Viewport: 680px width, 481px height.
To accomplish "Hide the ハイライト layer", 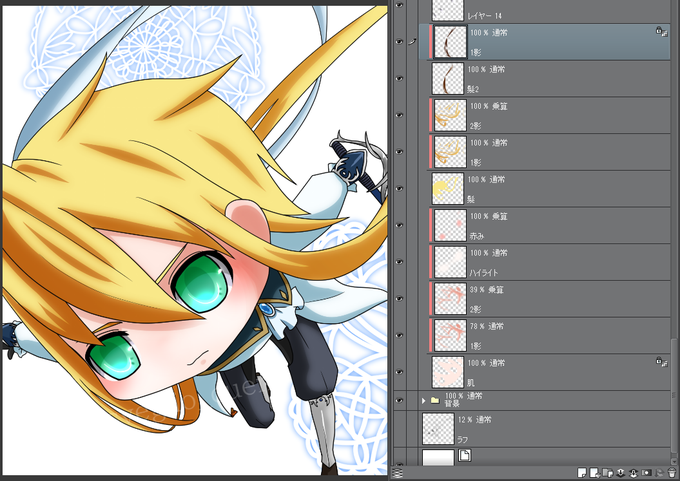I will tap(399, 262).
